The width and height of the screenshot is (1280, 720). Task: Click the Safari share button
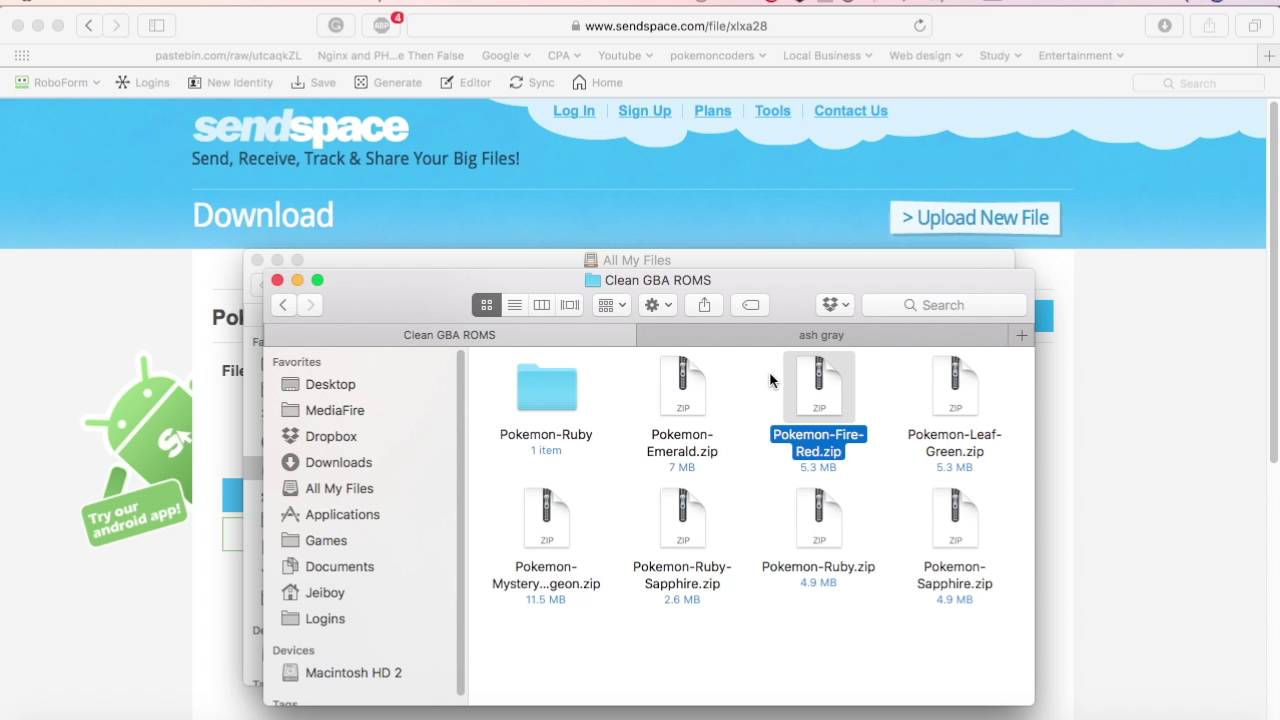coord(1210,26)
